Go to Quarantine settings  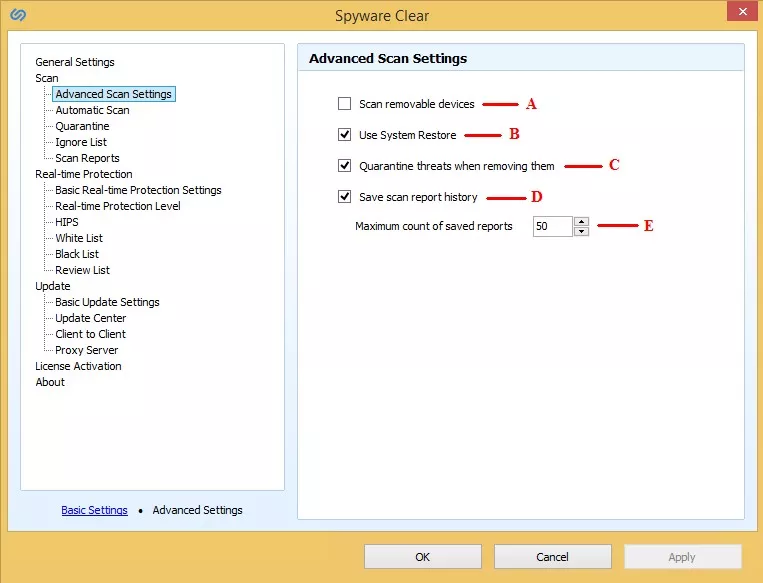[x=82, y=127]
